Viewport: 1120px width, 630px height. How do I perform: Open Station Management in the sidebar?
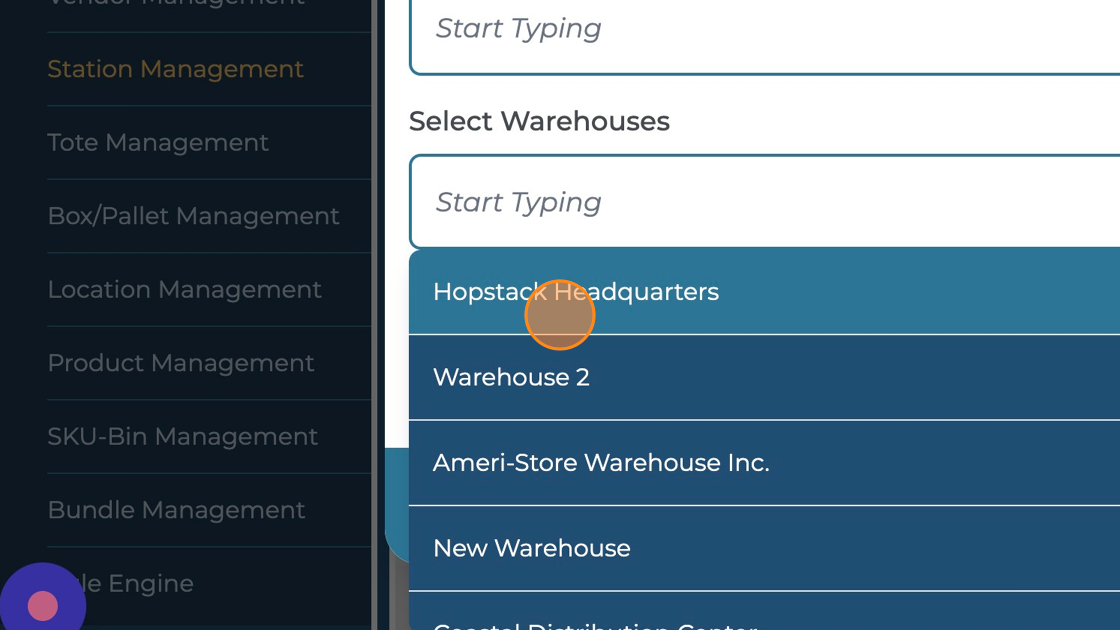tap(175, 69)
